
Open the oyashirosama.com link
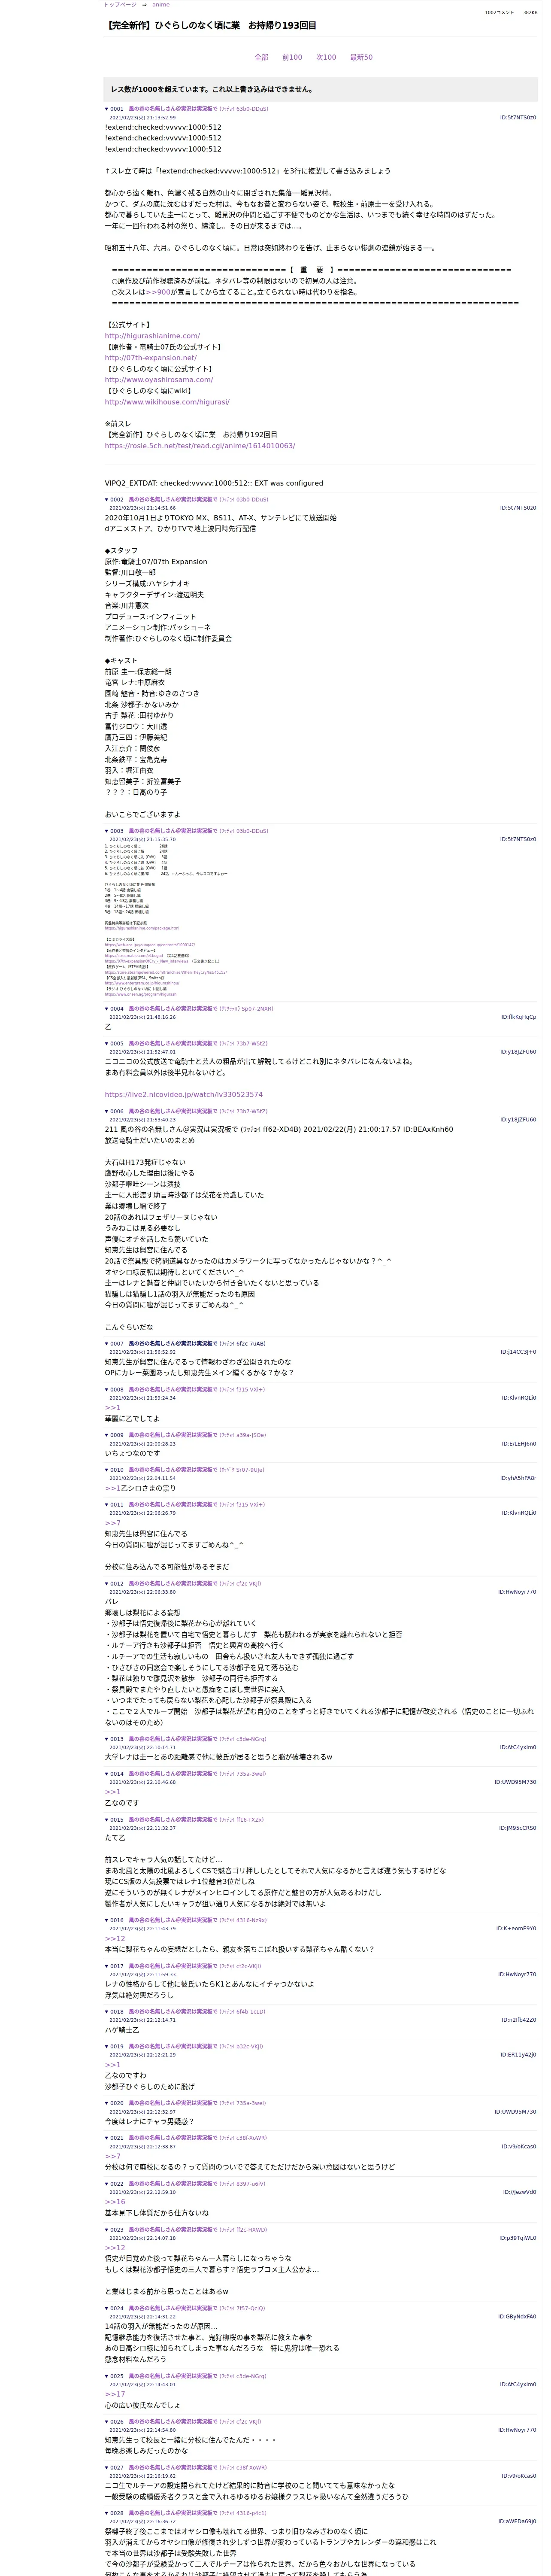(x=159, y=379)
